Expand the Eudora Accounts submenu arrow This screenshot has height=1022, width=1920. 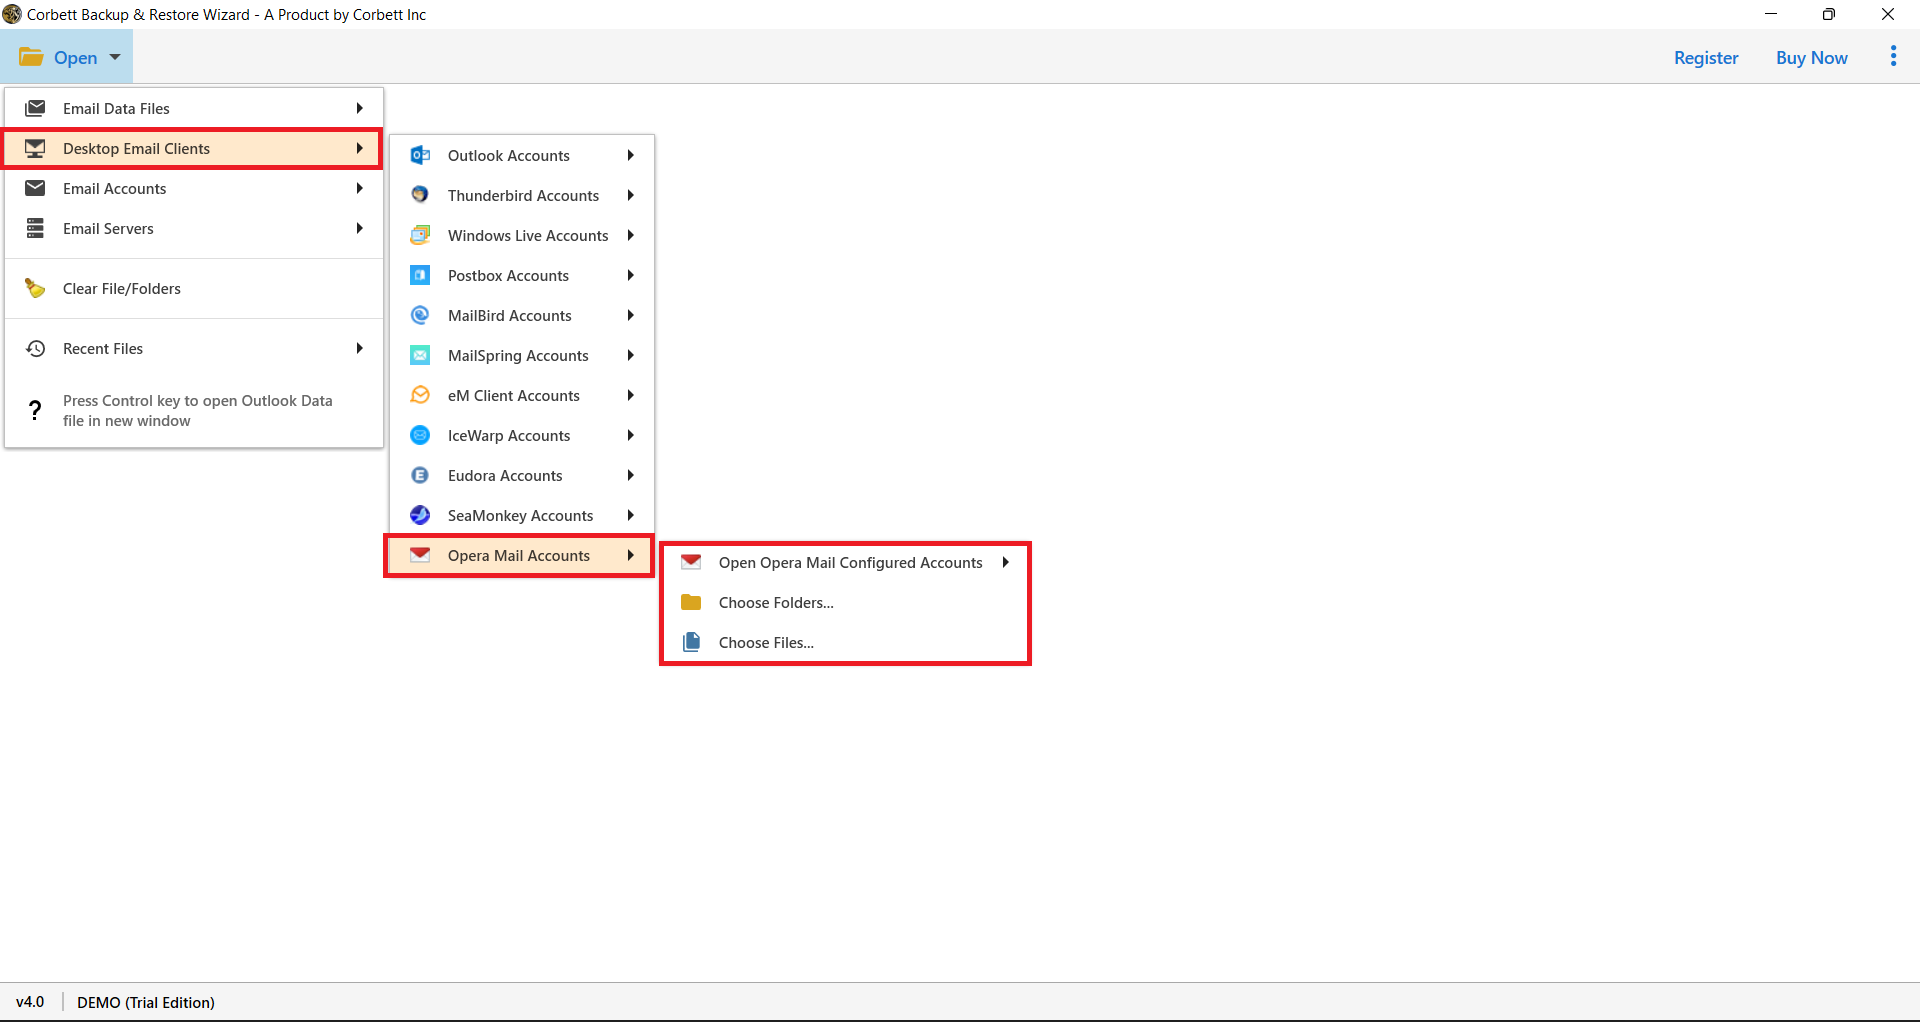pos(631,475)
